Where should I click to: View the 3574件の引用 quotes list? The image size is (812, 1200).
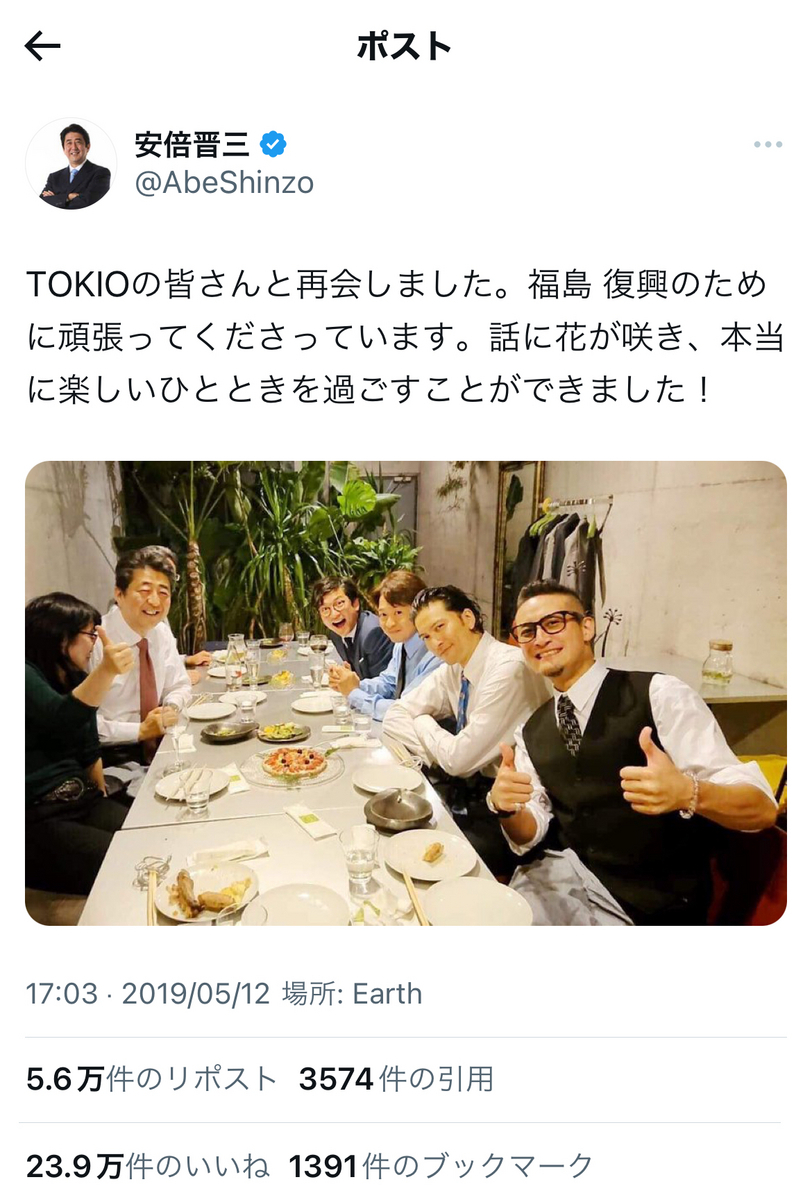(396, 1079)
